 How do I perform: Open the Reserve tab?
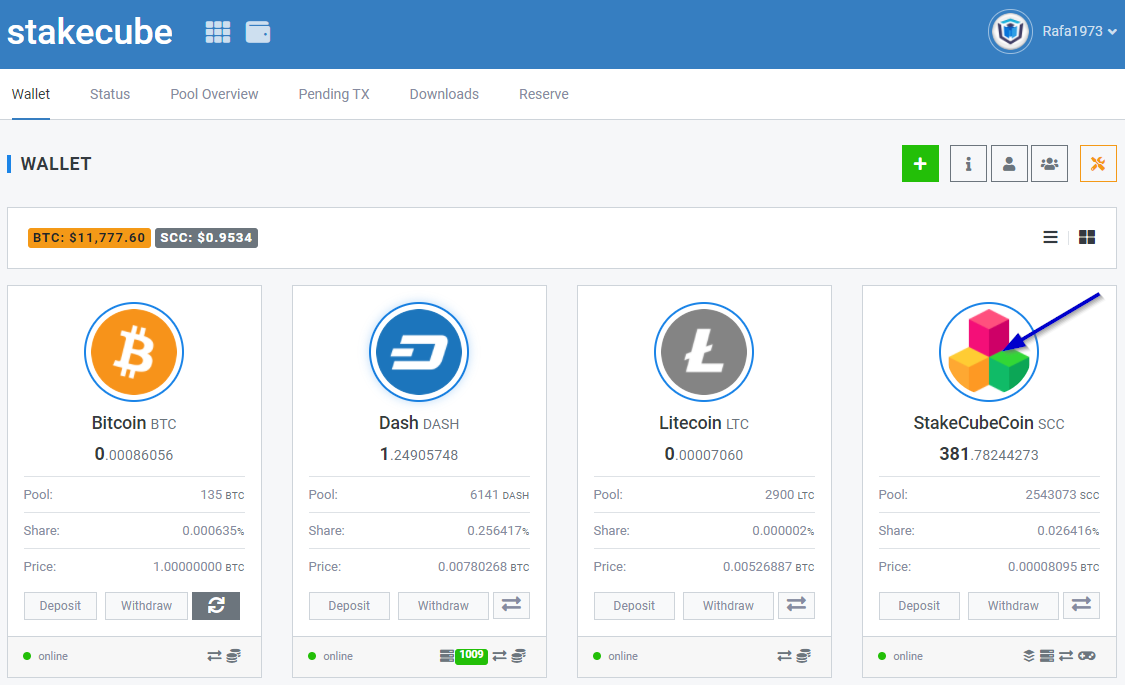[544, 94]
